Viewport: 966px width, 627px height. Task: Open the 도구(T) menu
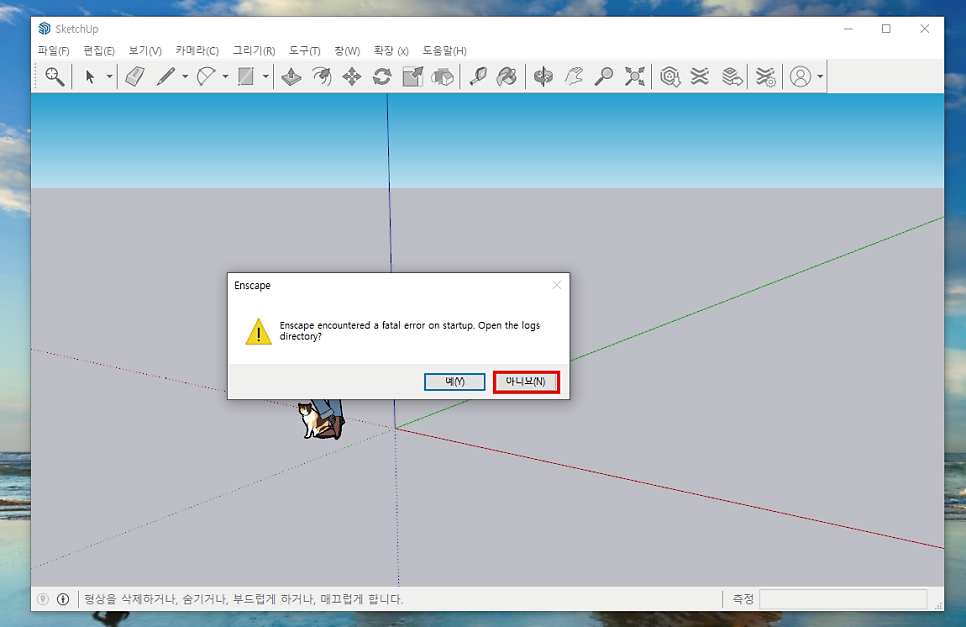pyautogui.click(x=304, y=51)
